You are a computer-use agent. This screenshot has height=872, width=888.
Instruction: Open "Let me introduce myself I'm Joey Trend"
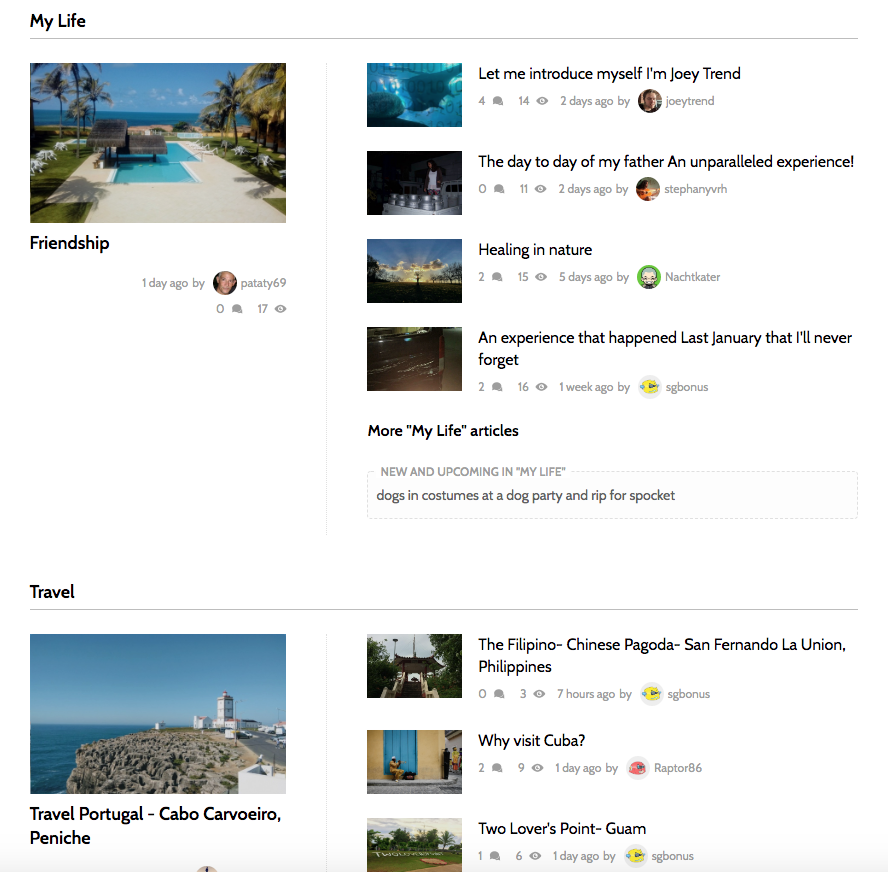click(609, 74)
